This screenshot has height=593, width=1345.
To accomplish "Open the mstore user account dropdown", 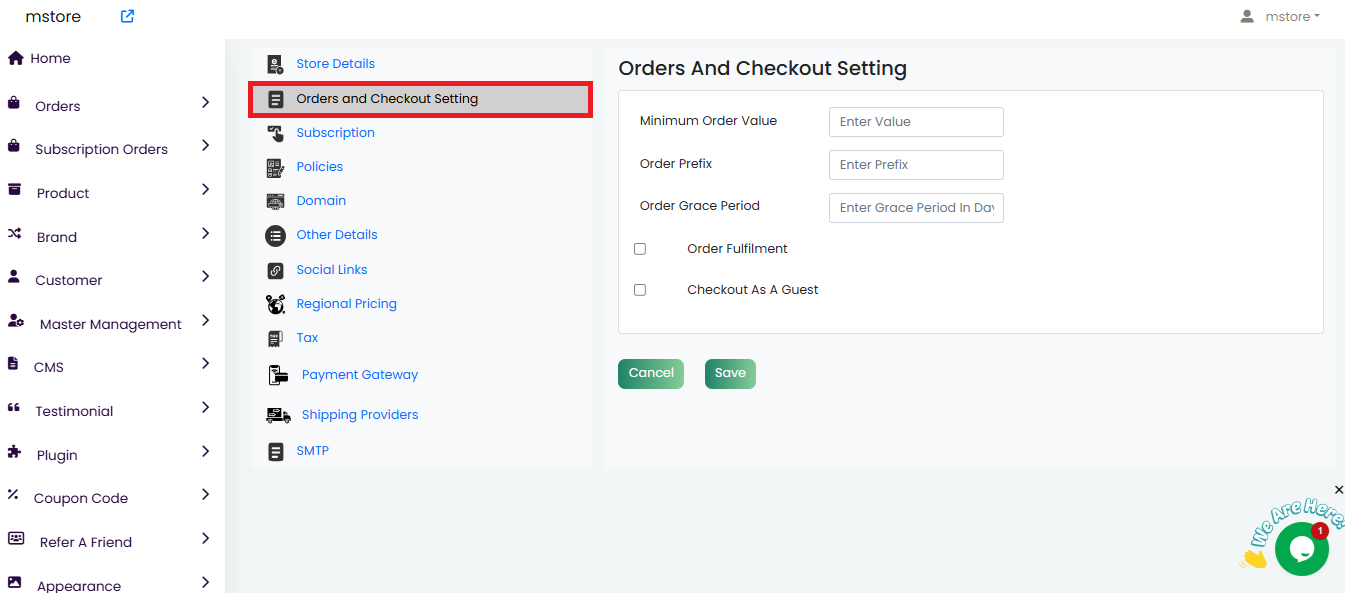I will coord(1280,16).
